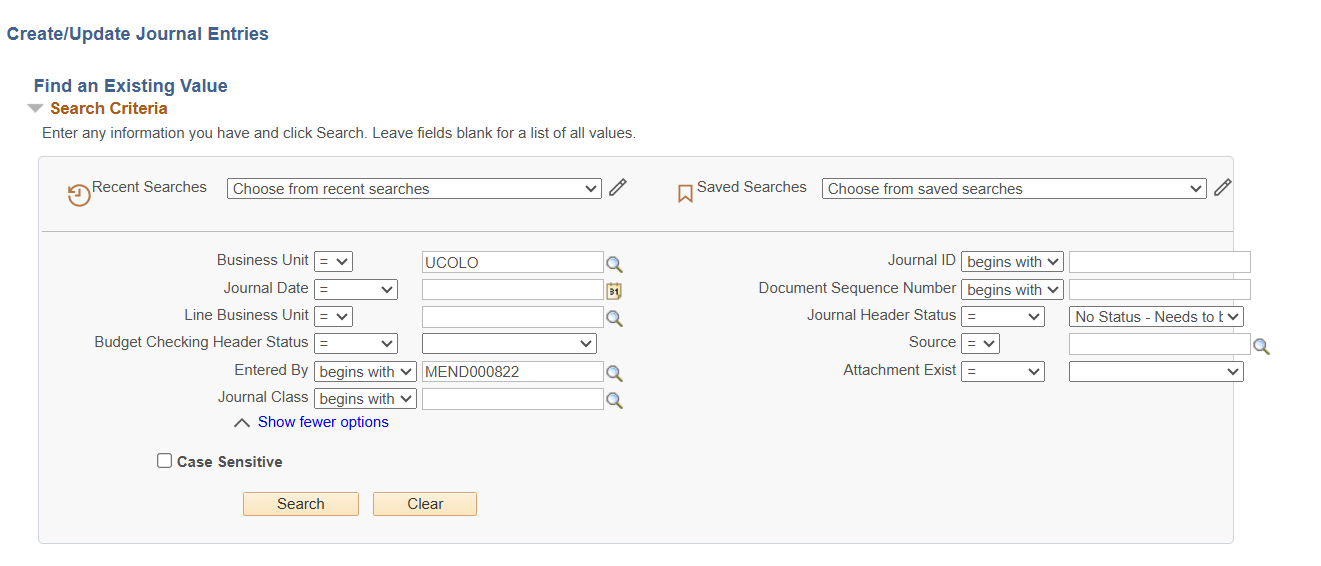Click the Clear button
Image resolution: width=1321 pixels, height=566 pixels.
pos(425,504)
